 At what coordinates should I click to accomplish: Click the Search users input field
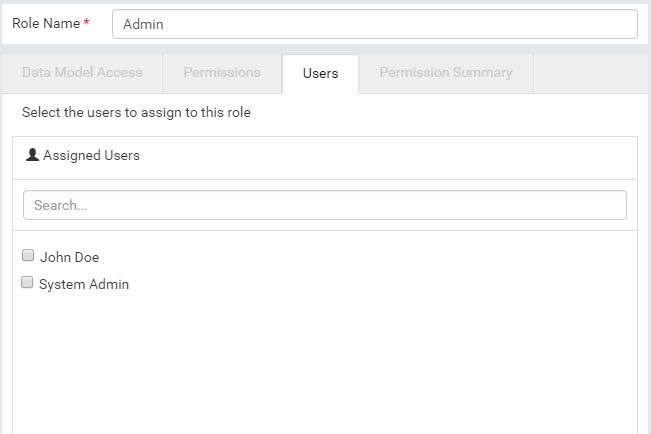pyautogui.click(x=325, y=205)
